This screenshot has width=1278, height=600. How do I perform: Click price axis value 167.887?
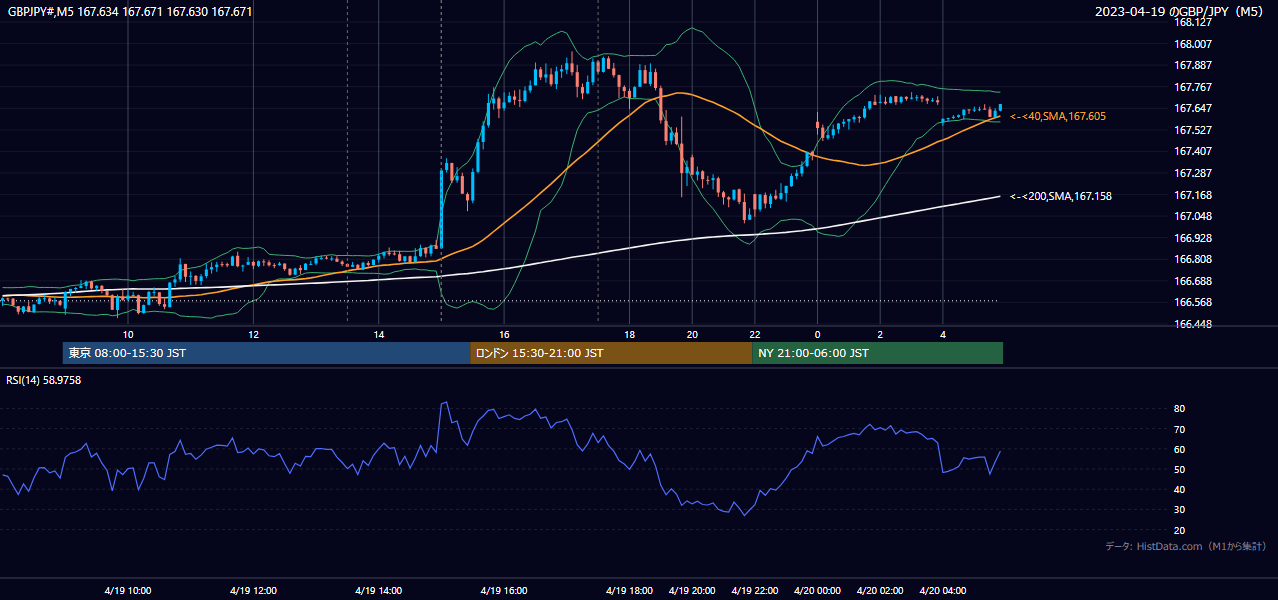[x=1192, y=65]
